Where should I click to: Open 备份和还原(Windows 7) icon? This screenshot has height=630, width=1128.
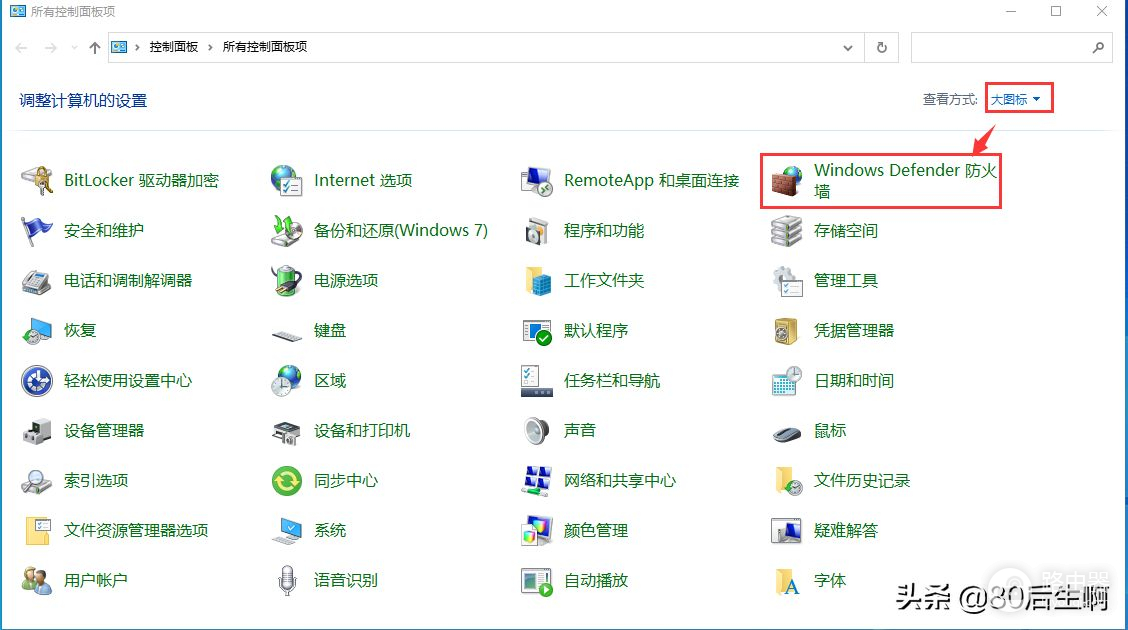coord(286,231)
